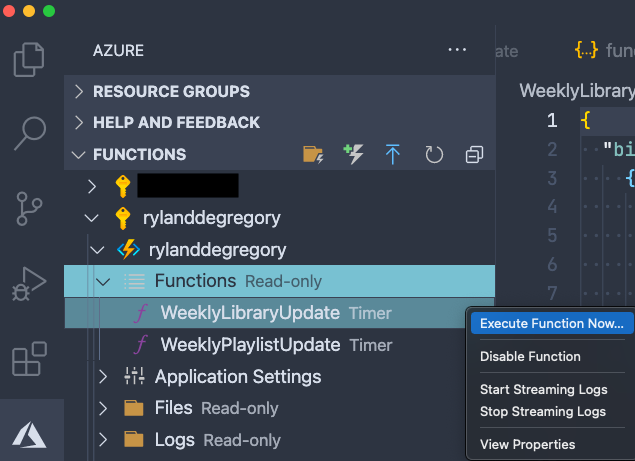
Task: Open the Extensions view icon
Action: 29,359
